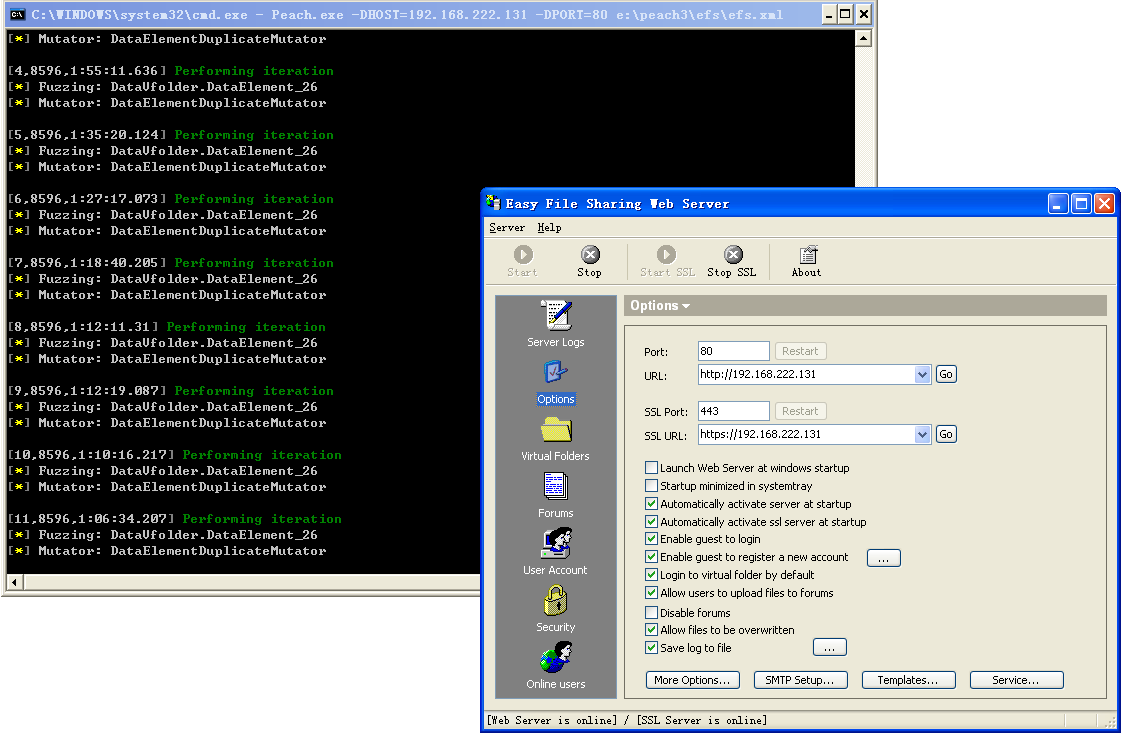
Task: Enable Startup minimized in systemtray
Action: [x=651, y=485]
